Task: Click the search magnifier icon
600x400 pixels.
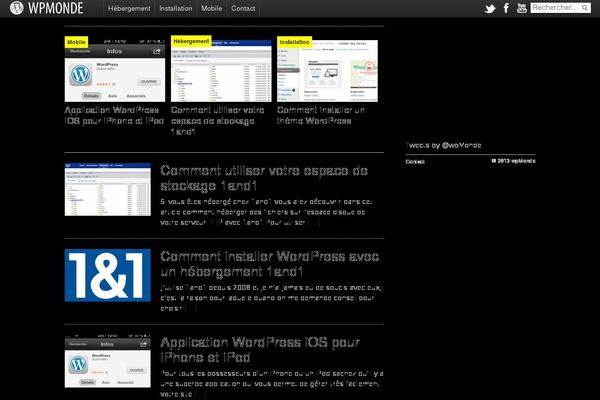Action: tap(585, 8)
